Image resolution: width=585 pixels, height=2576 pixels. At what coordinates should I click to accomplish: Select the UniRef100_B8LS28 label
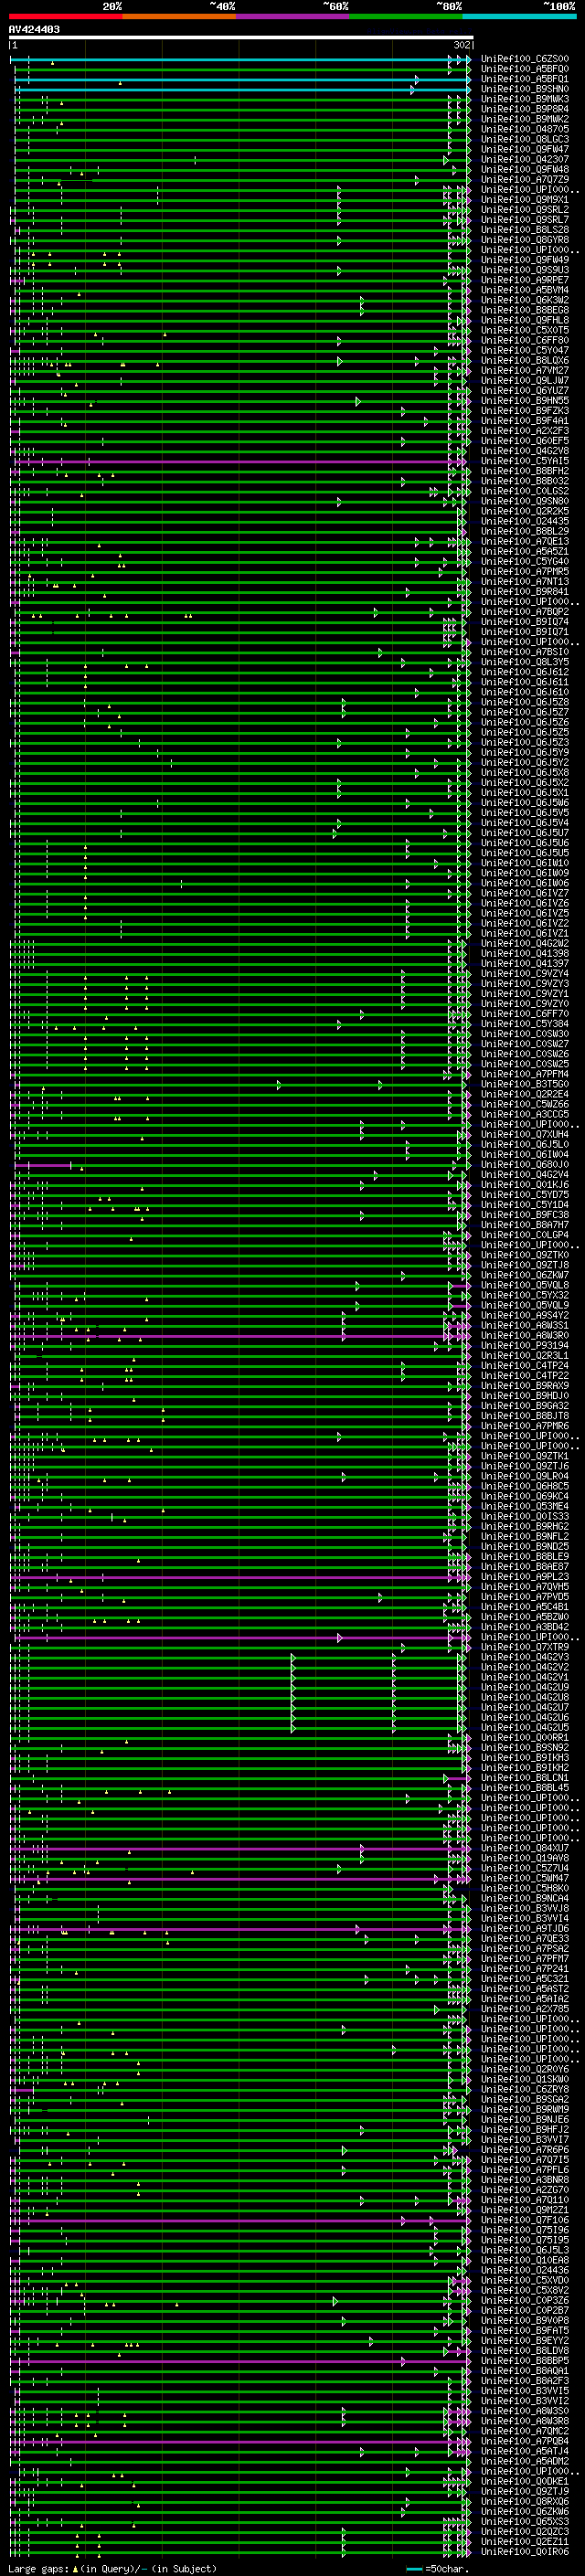click(x=525, y=230)
